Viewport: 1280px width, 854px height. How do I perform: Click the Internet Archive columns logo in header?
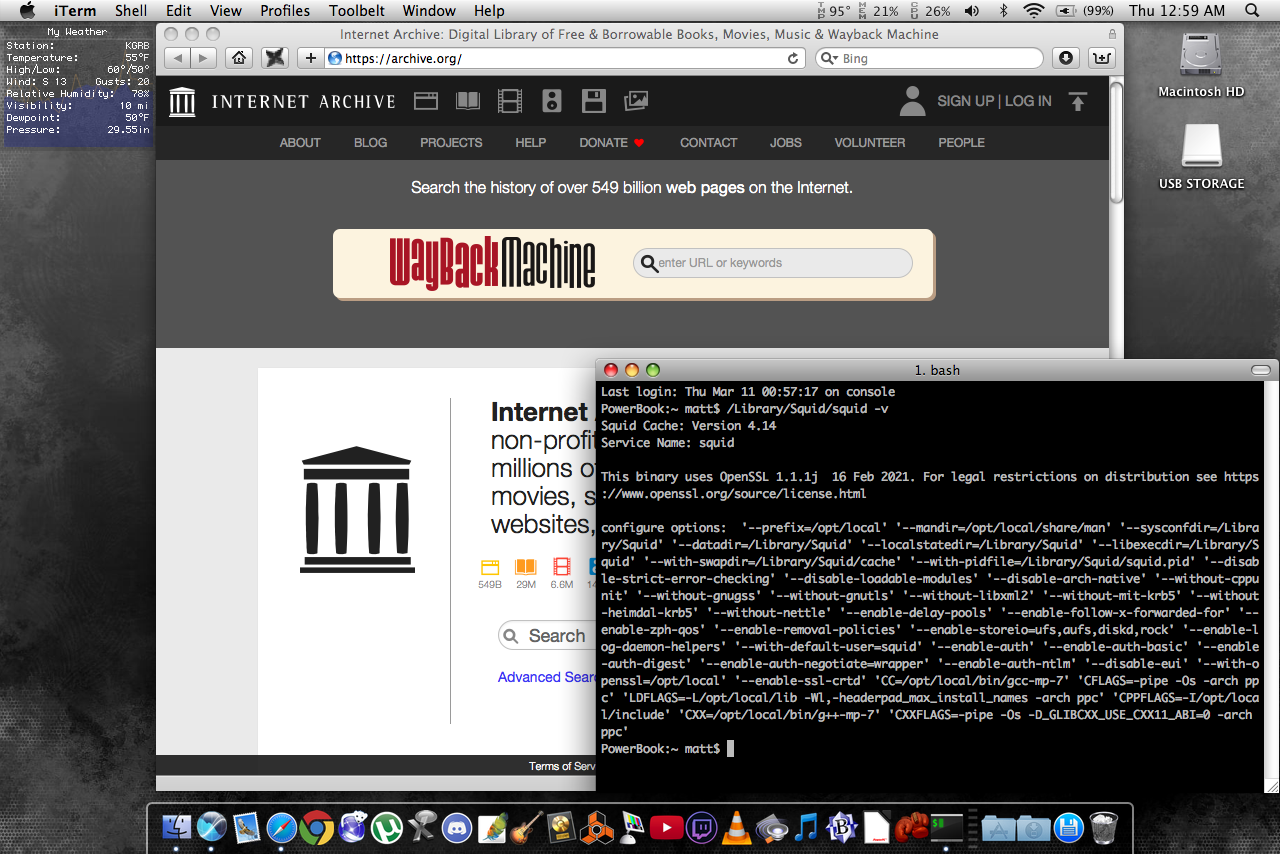pyautogui.click(x=182, y=101)
